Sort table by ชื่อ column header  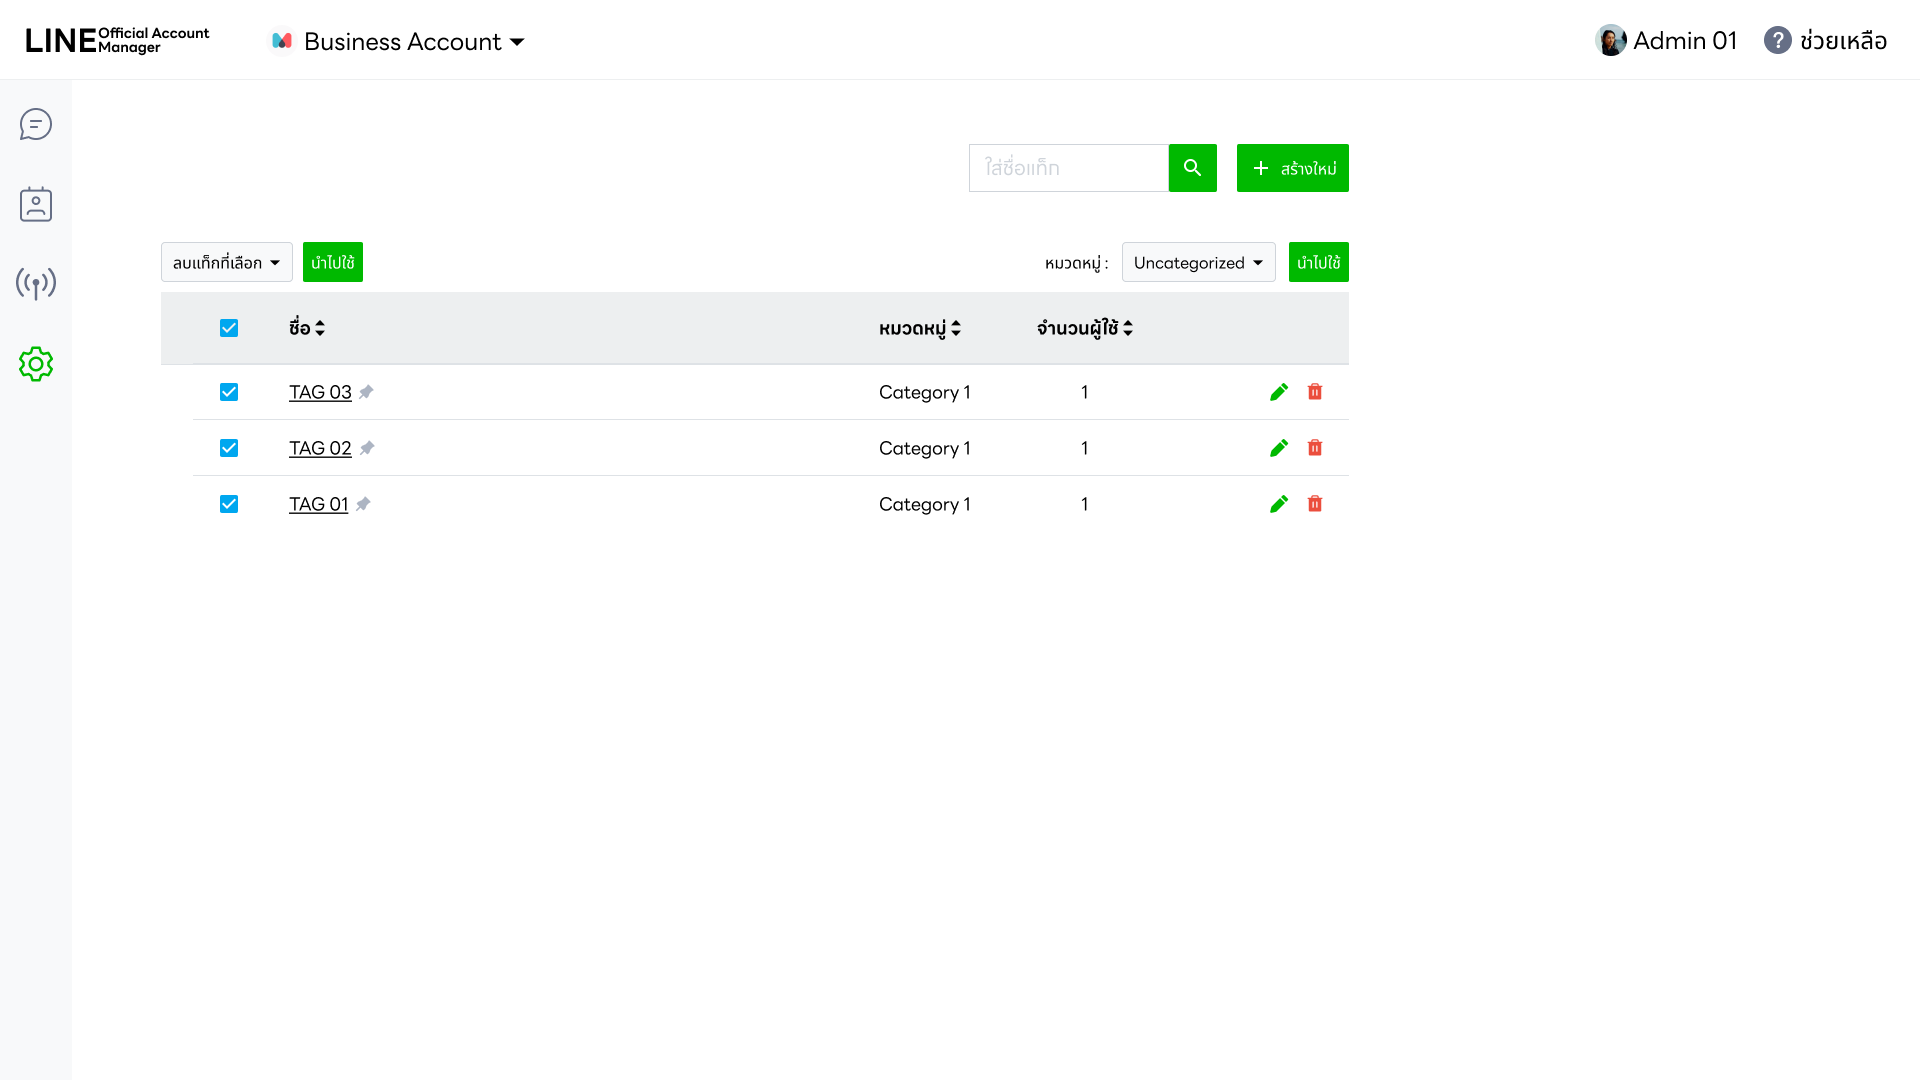tap(306, 328)
